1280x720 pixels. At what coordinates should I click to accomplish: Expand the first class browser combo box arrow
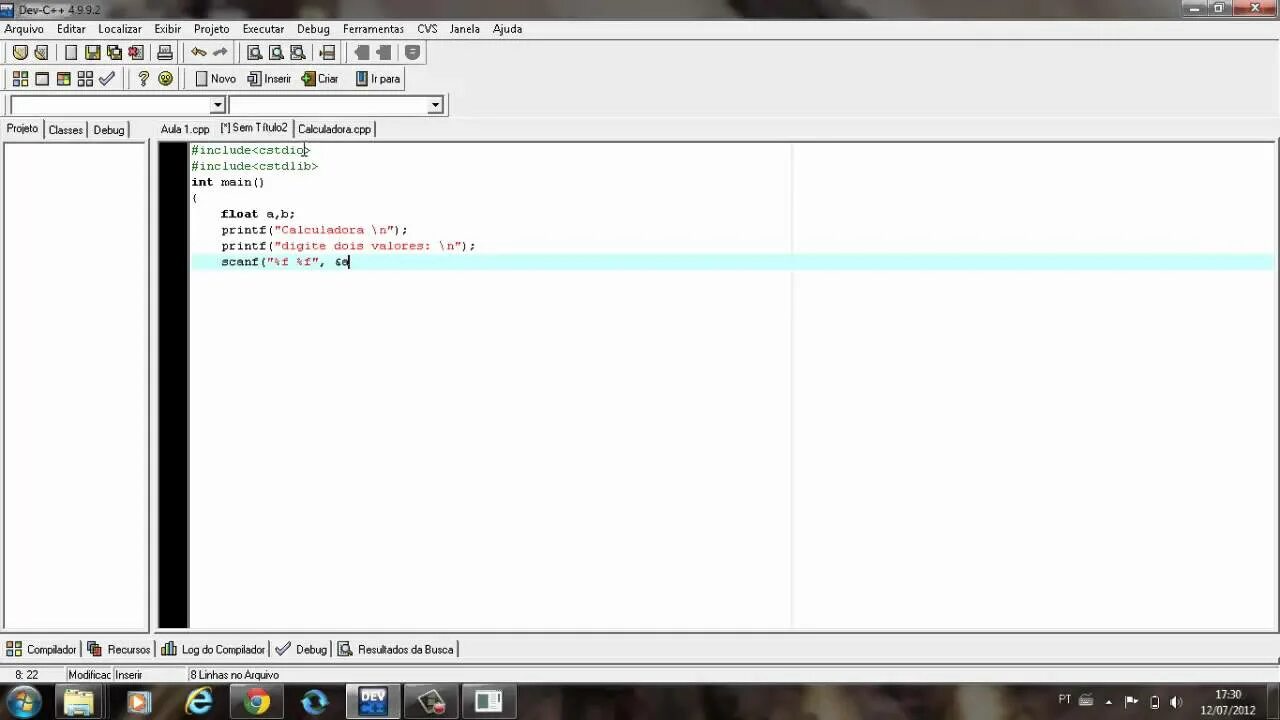[217, 105]
